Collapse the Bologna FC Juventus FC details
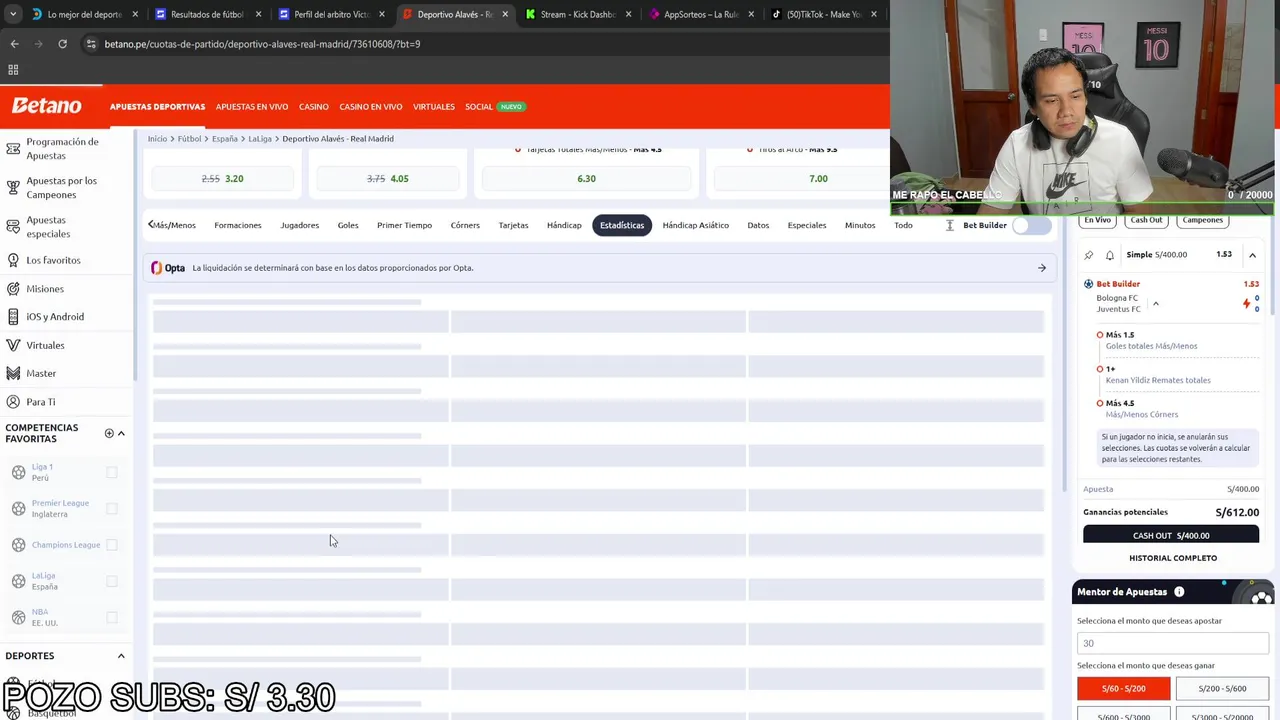 1155,304
